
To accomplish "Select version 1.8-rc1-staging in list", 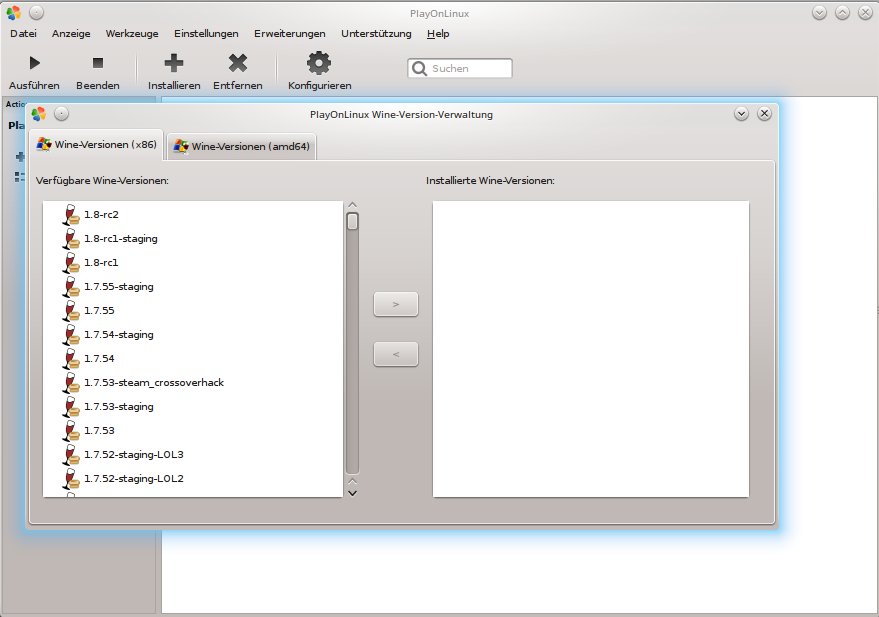I will coord(121,239).
